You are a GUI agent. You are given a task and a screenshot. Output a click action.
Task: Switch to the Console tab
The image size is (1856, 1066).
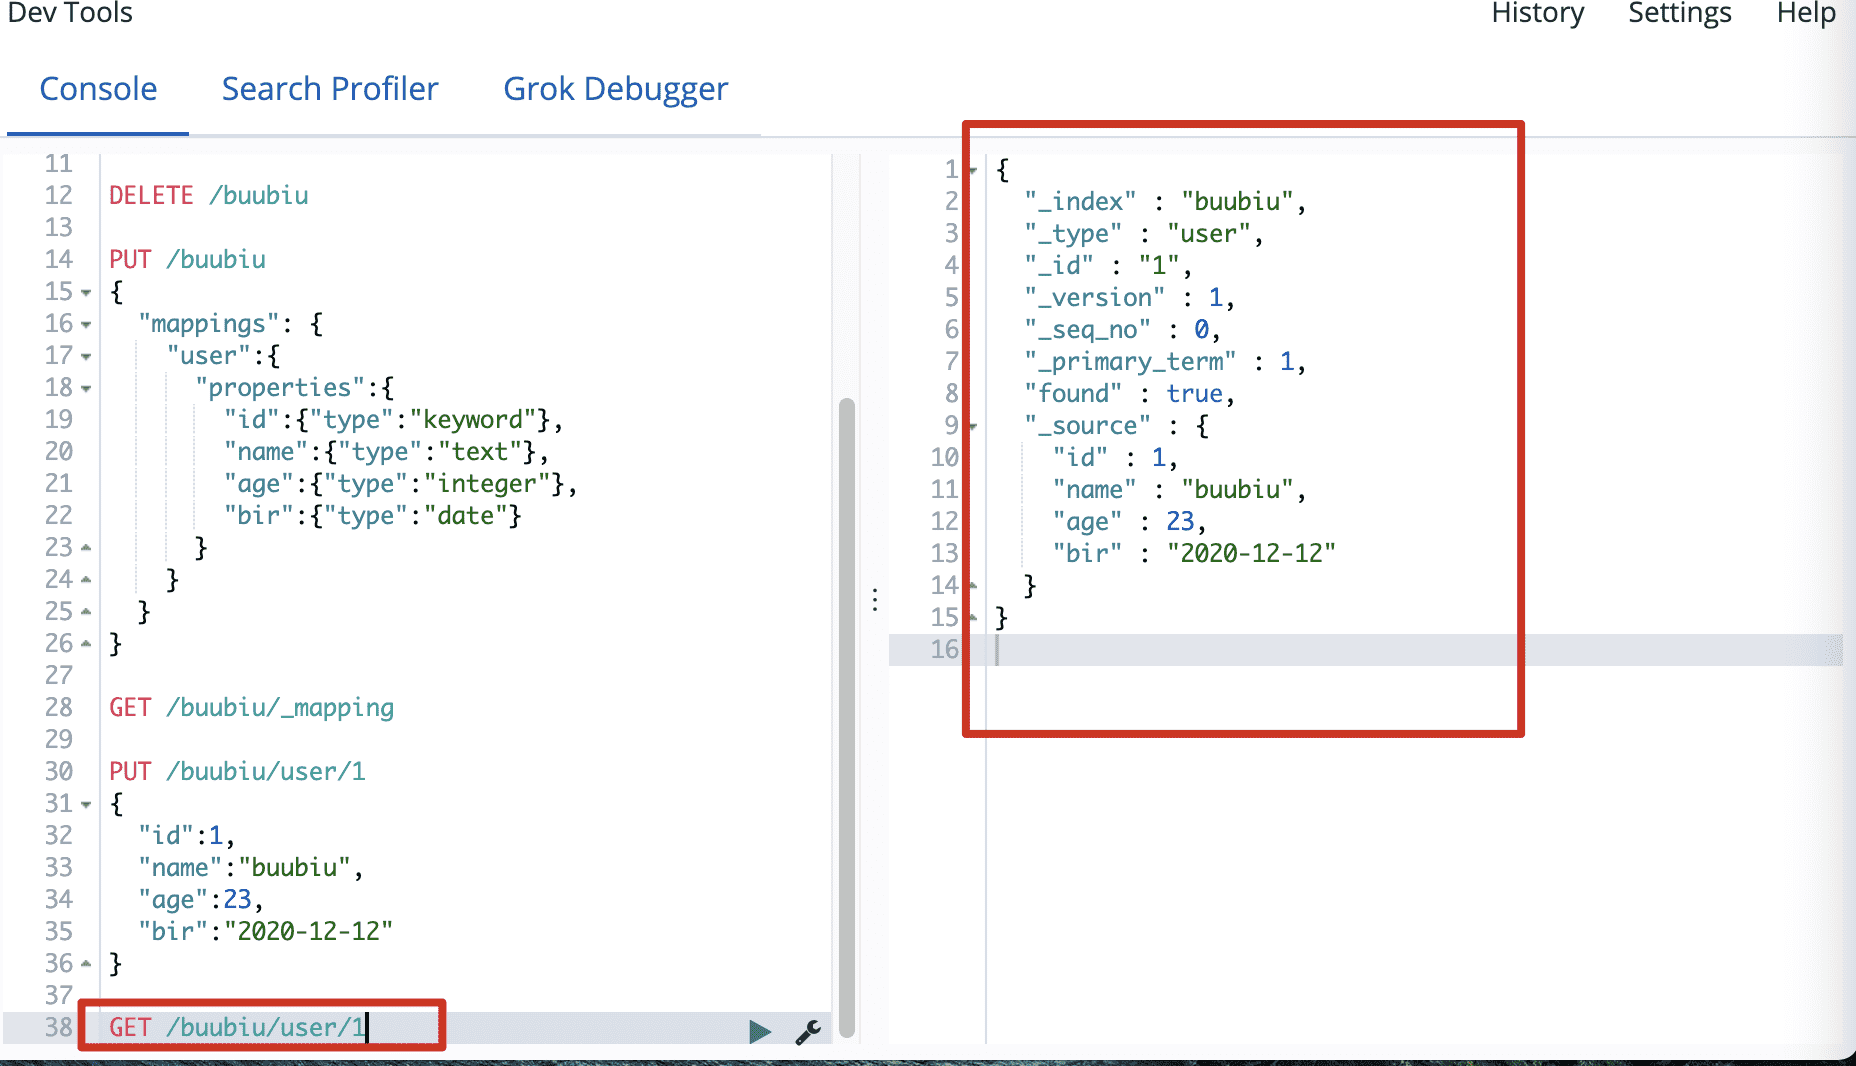point(98,89)
